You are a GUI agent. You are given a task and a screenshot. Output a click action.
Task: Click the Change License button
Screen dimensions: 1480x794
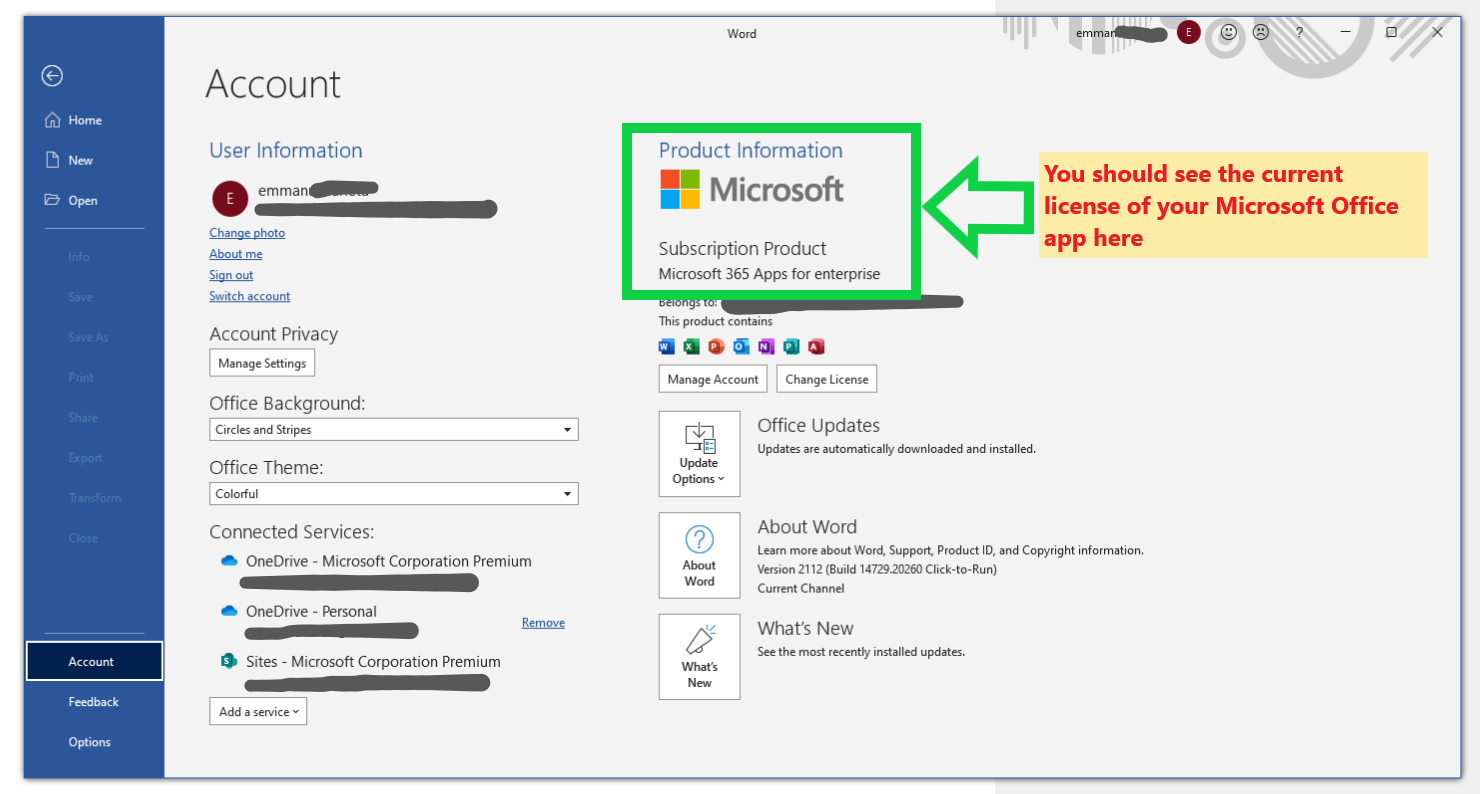pyautogui.click(x=827, y=379)
